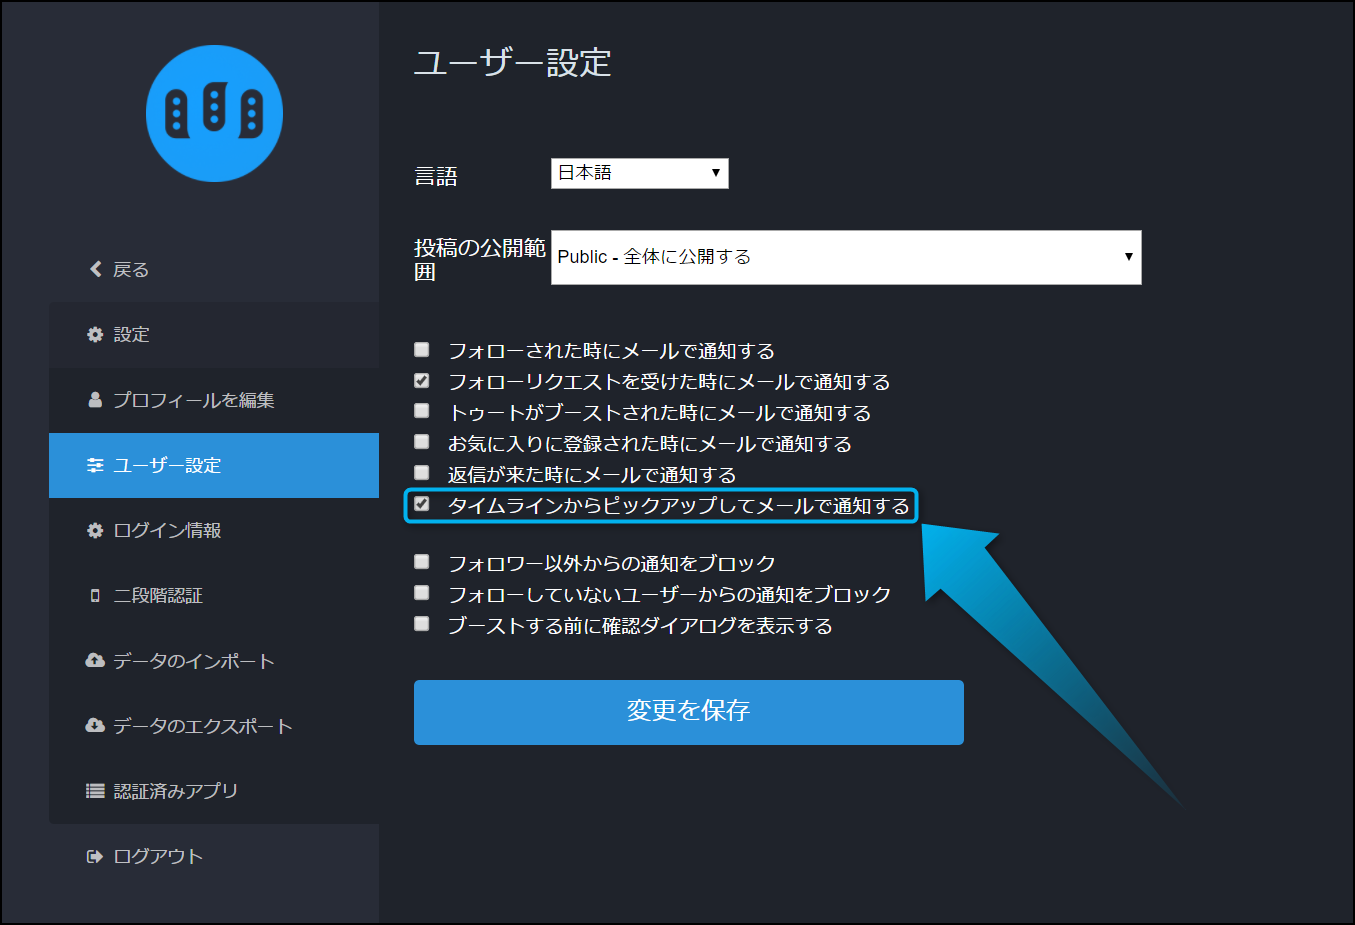
Task: Uncheck フォローリクエストを受けた時にメールで通知する
Action: point(422,381)
